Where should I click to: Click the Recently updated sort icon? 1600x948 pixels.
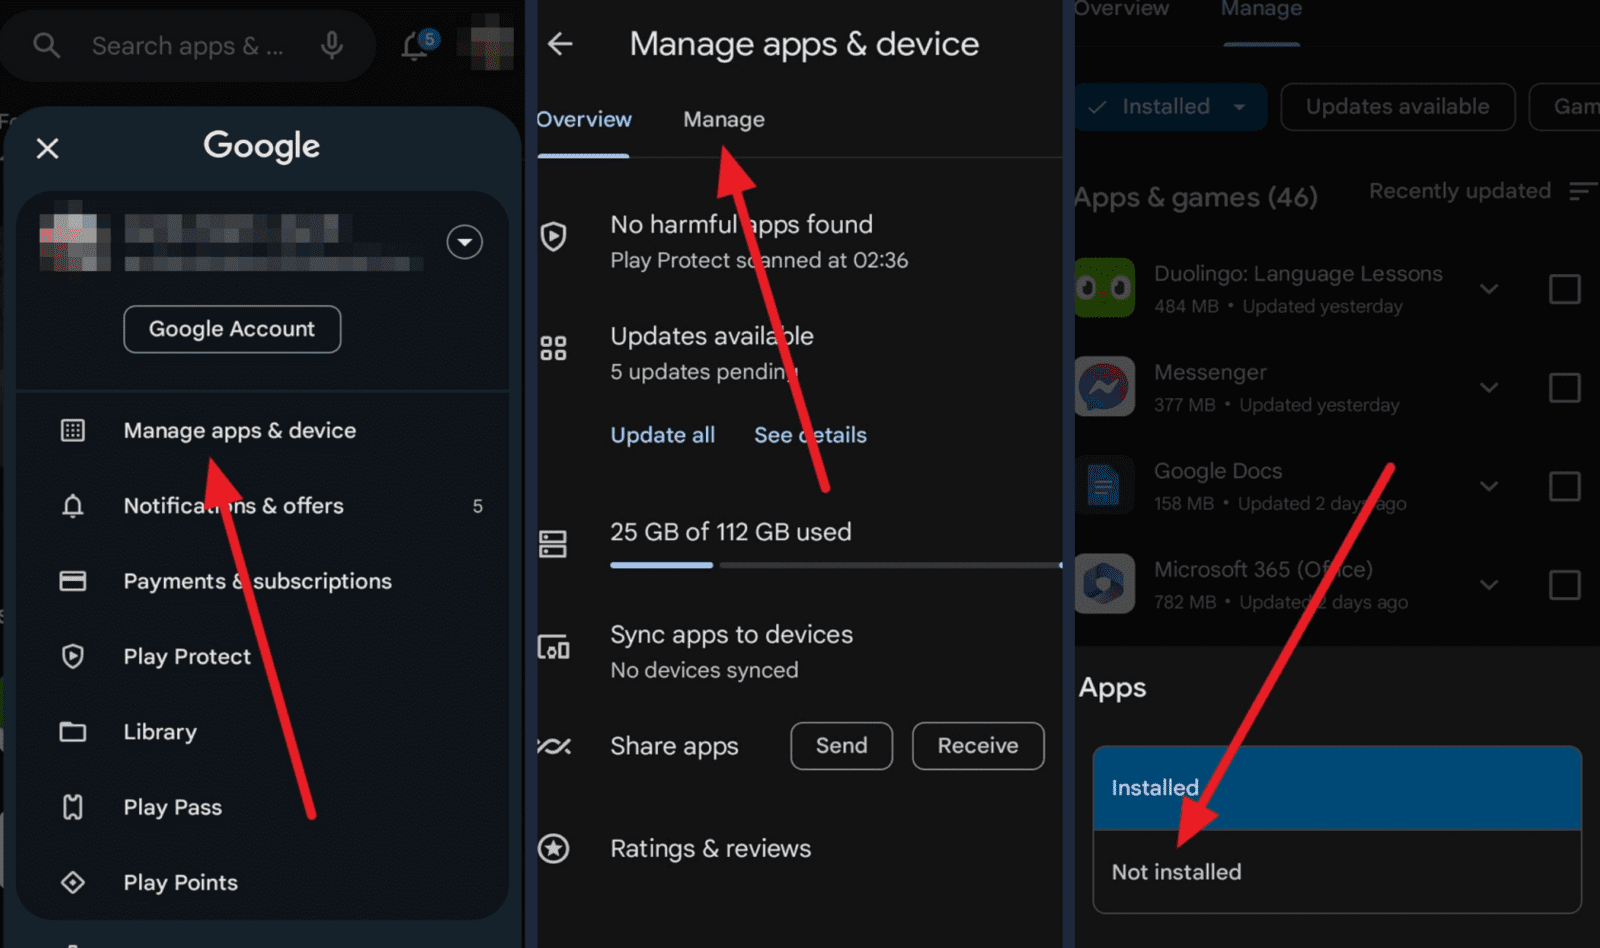coord(1582,191)
